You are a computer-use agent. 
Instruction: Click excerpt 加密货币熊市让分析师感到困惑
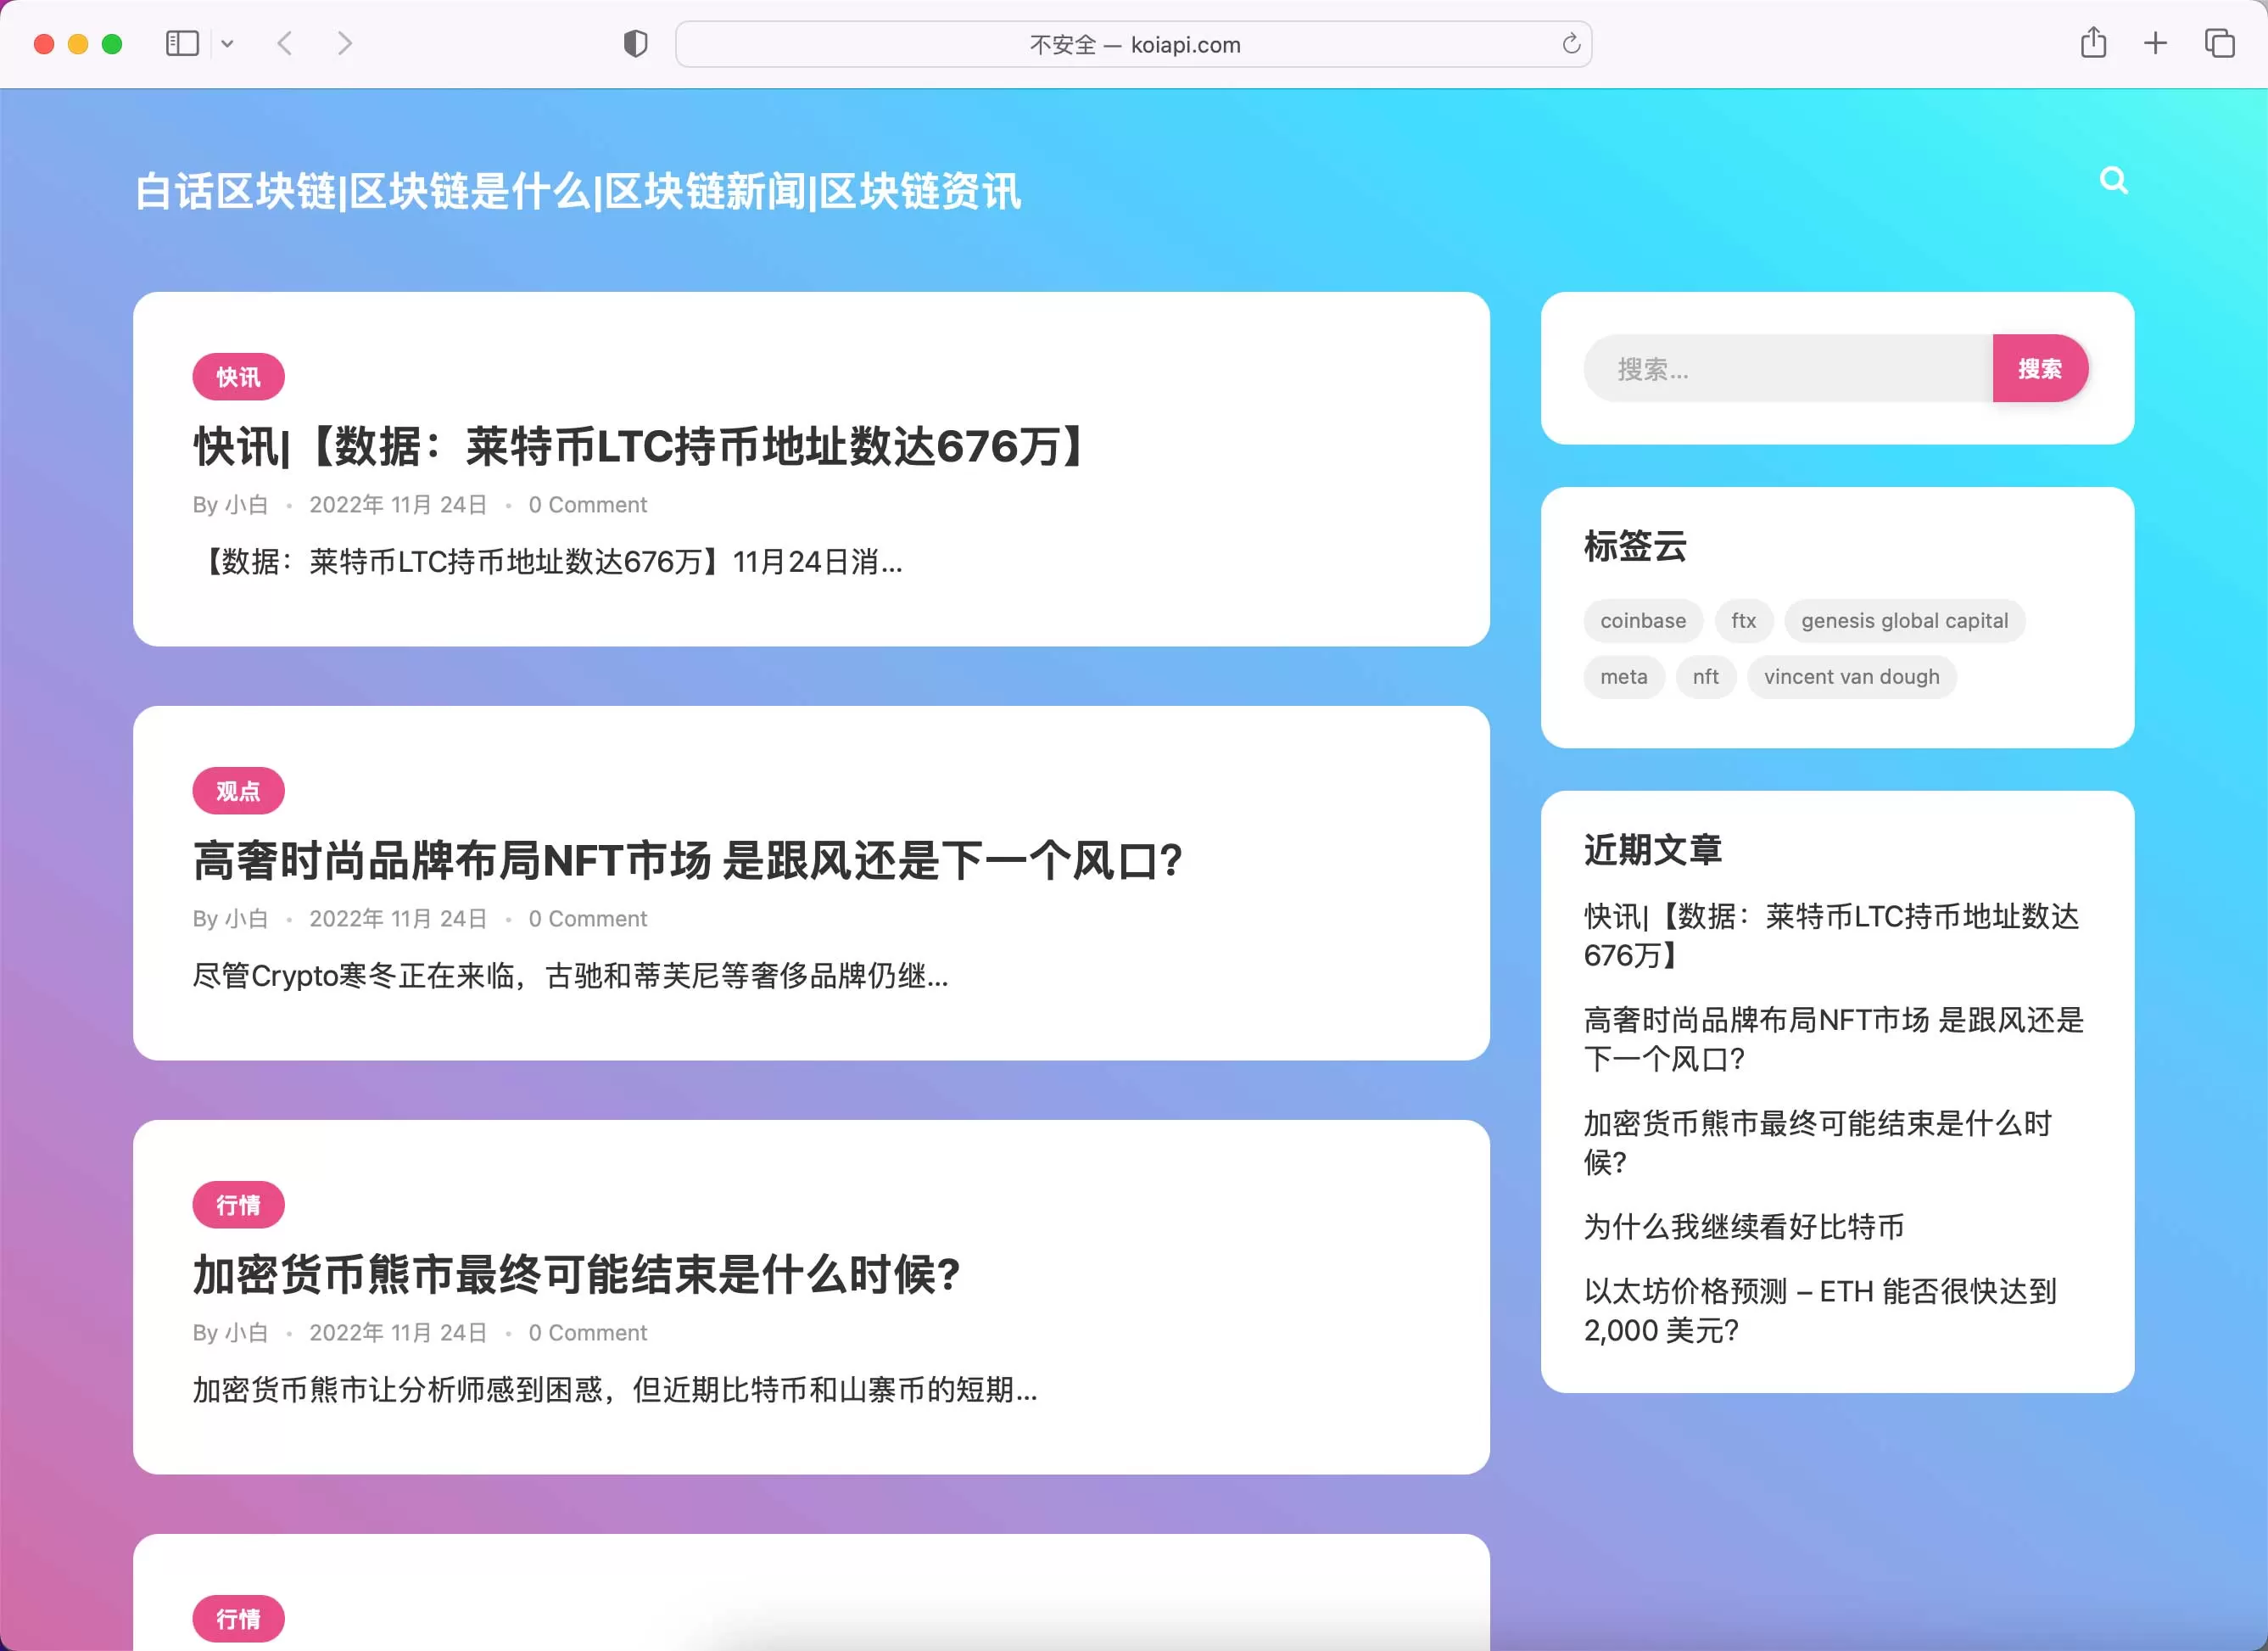point(615,1390)
